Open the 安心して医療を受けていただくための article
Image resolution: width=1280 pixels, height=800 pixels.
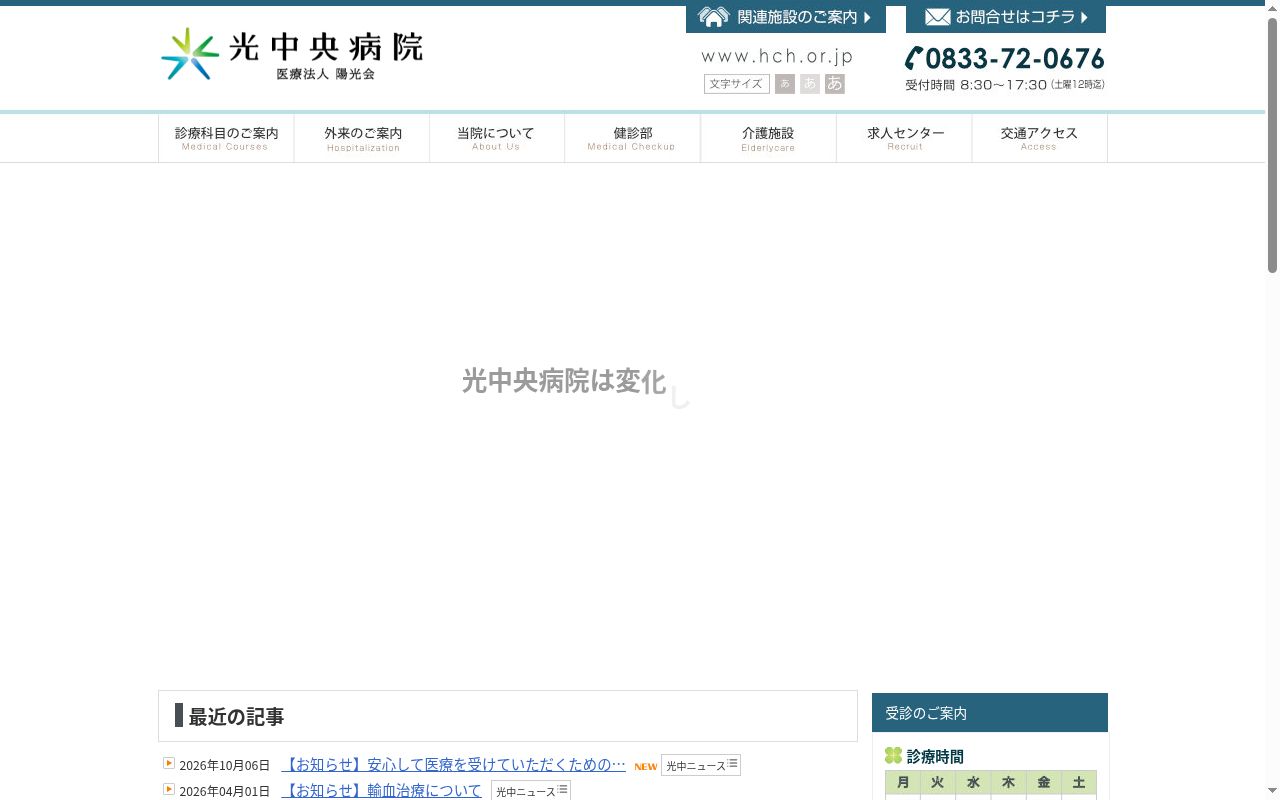click(454, 765)
